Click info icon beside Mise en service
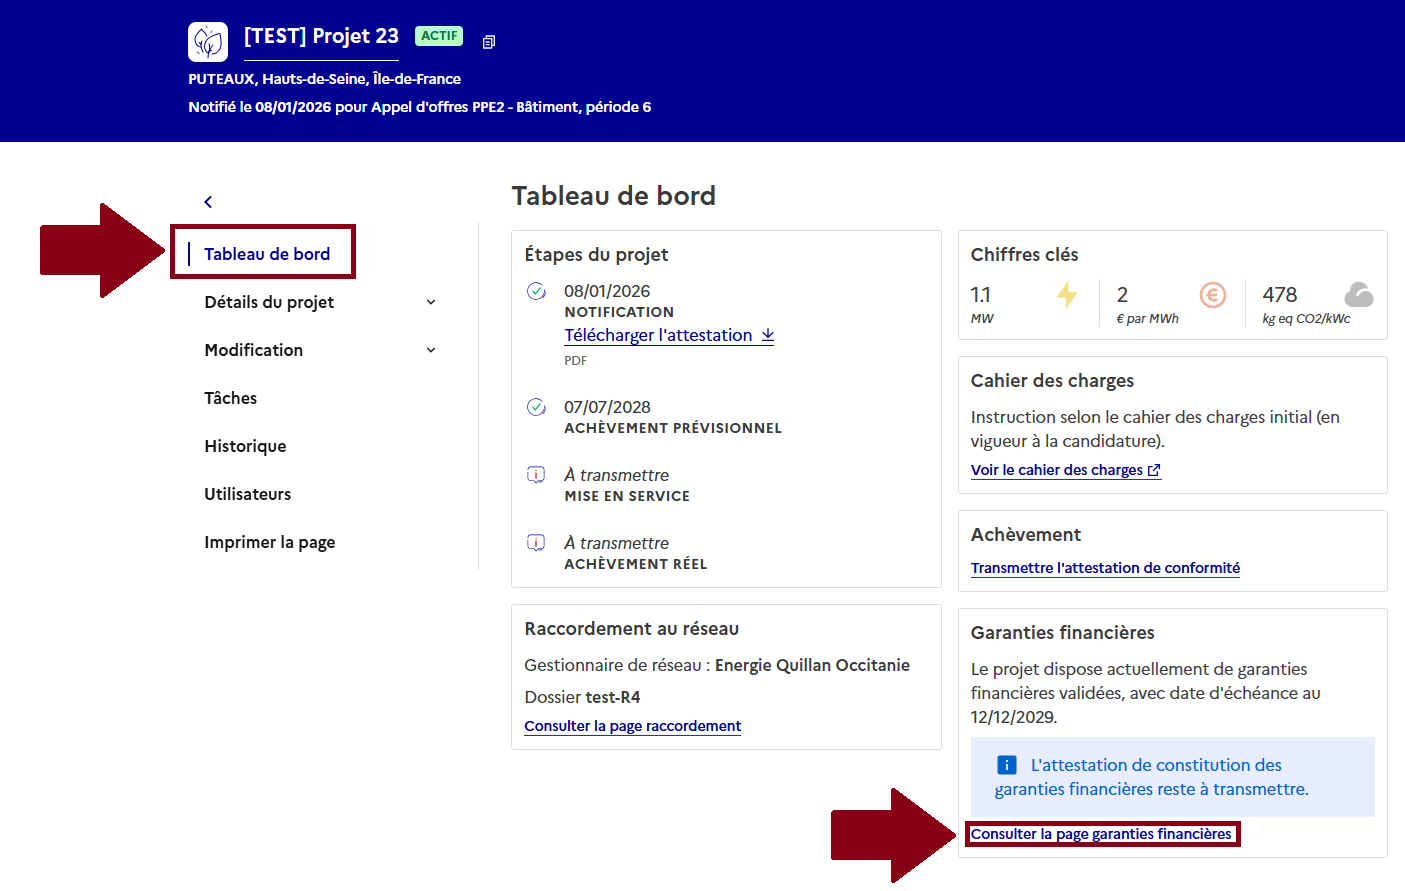 coord(537,475)
